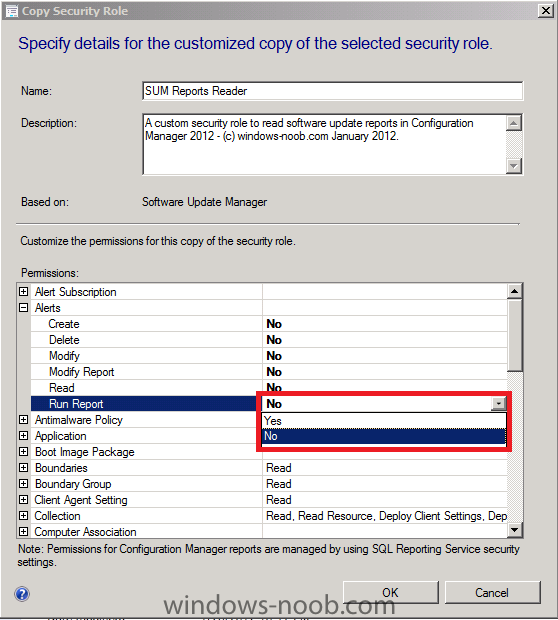The image size is (558, 620).
Task: Expand the Client Agent Setting node
Action: tap(24, 500)
